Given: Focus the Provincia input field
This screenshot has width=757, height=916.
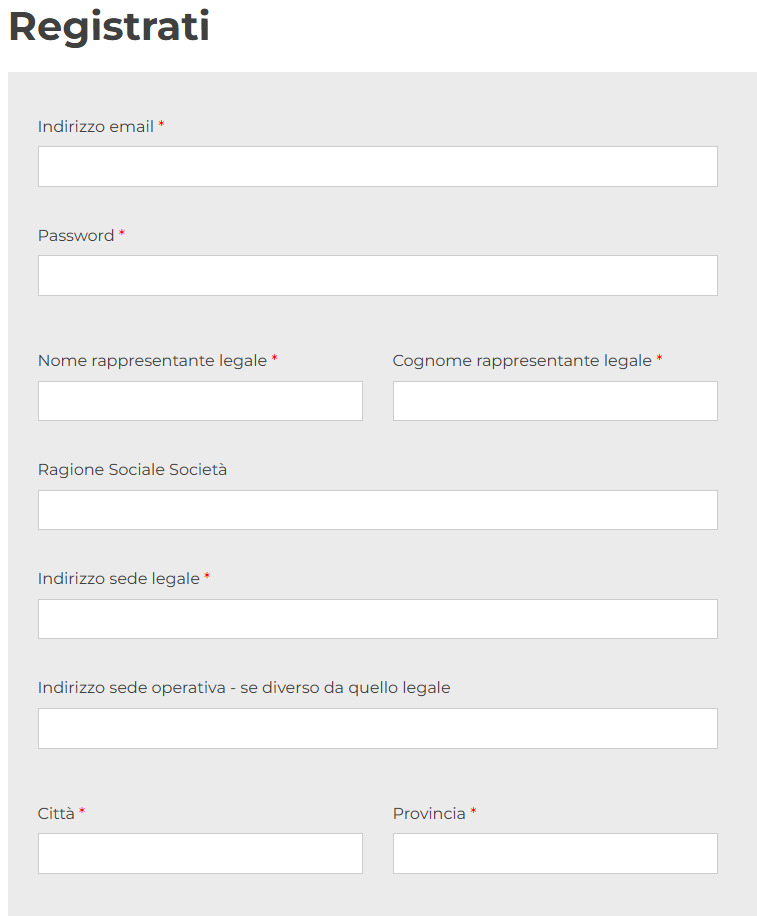Looking at the screenshot, I should (x=555, y=854).
